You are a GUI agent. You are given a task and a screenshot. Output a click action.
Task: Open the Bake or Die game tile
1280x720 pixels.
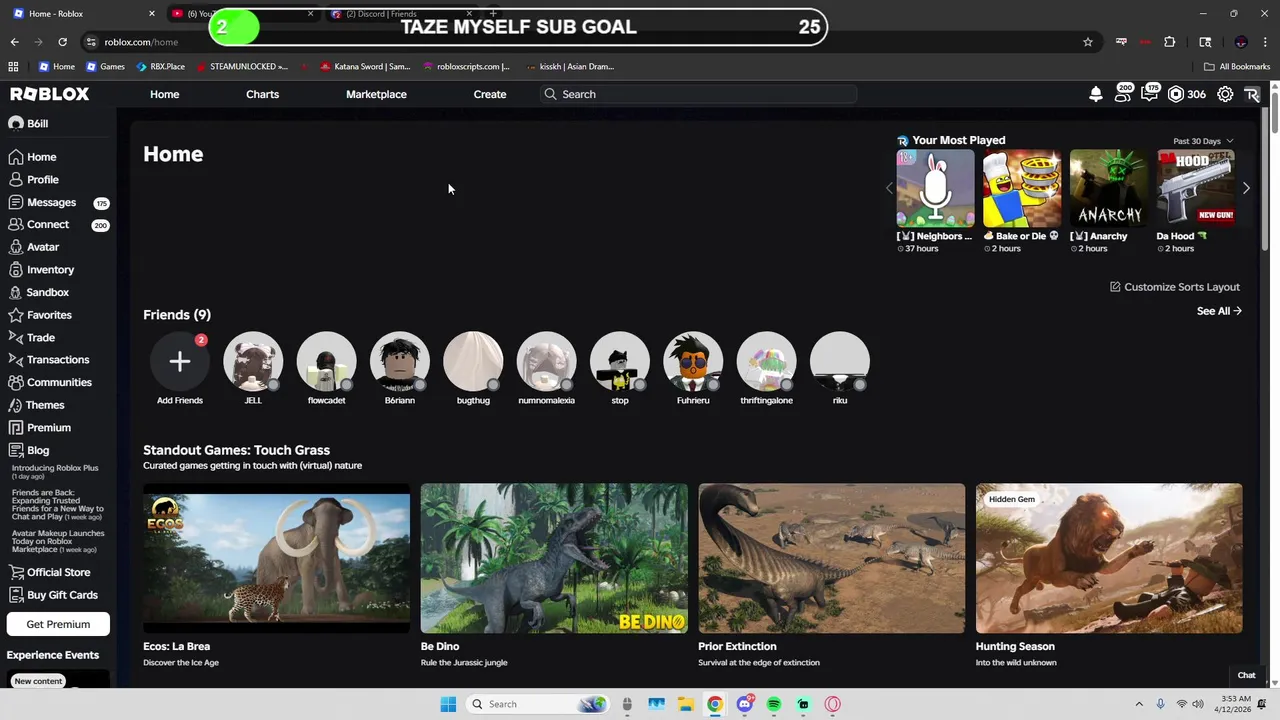pos(1022,189)
